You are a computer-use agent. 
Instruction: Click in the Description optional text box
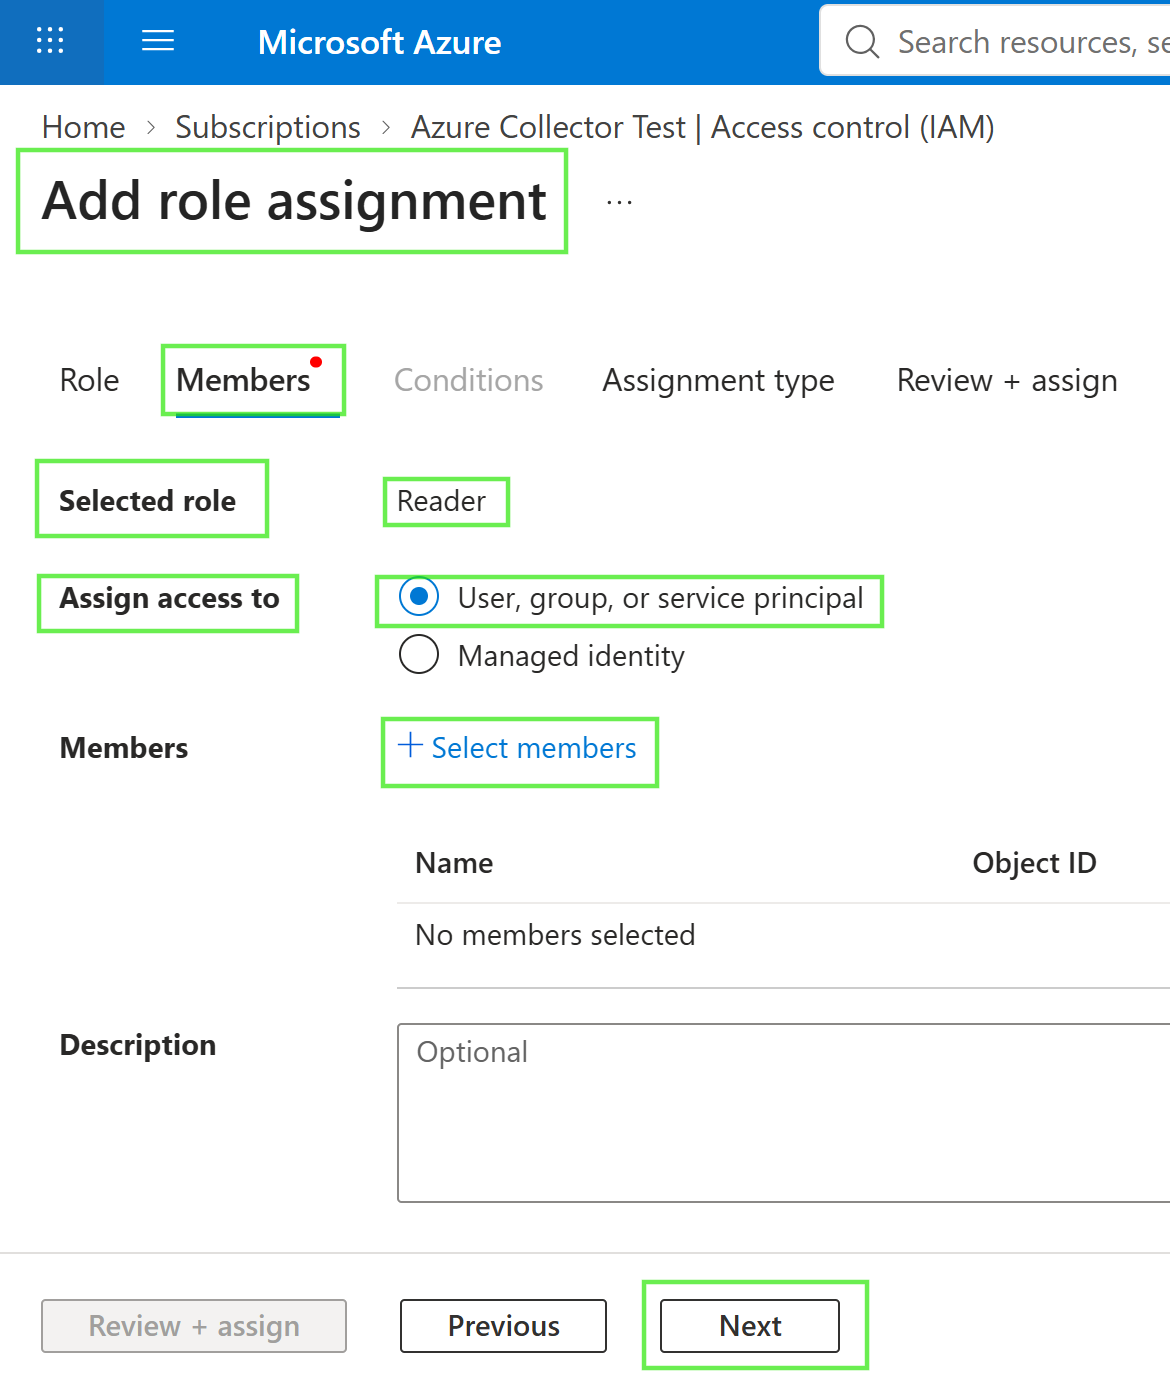[x=784, y=1112]
